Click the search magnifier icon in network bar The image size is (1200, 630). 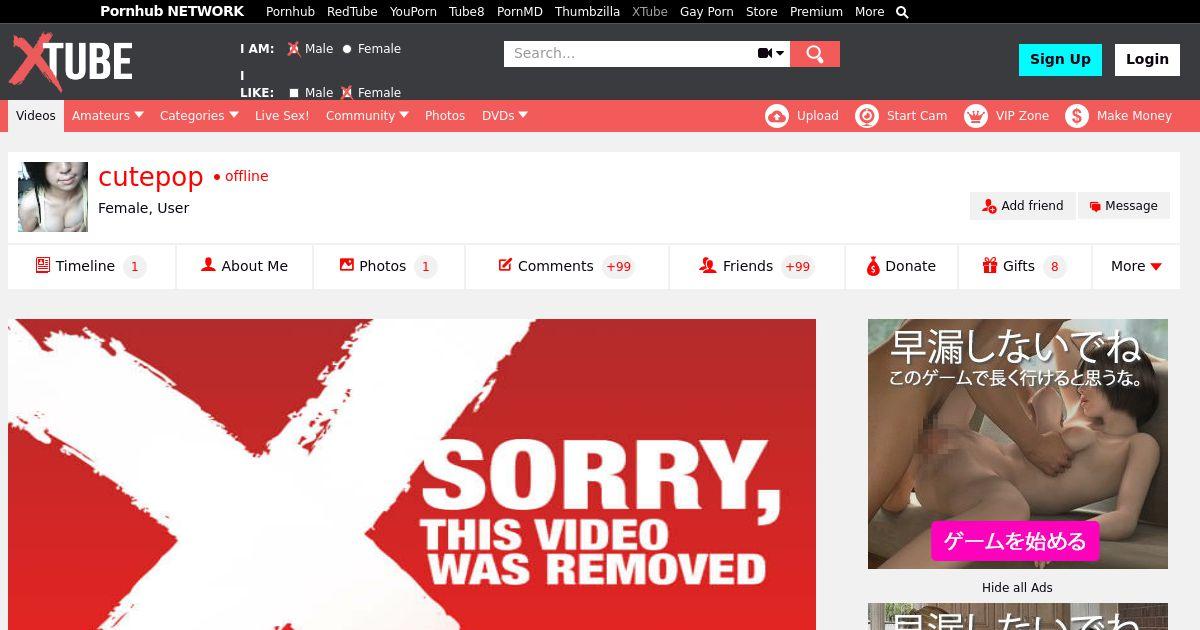(x=902, y=12)
